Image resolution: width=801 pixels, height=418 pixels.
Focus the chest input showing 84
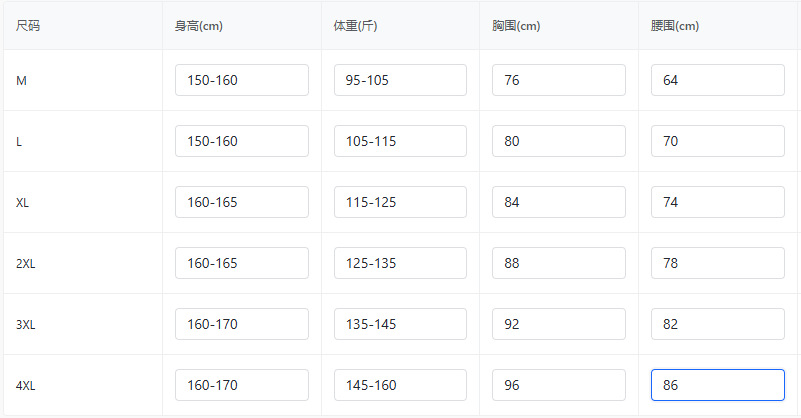(558, 202)
